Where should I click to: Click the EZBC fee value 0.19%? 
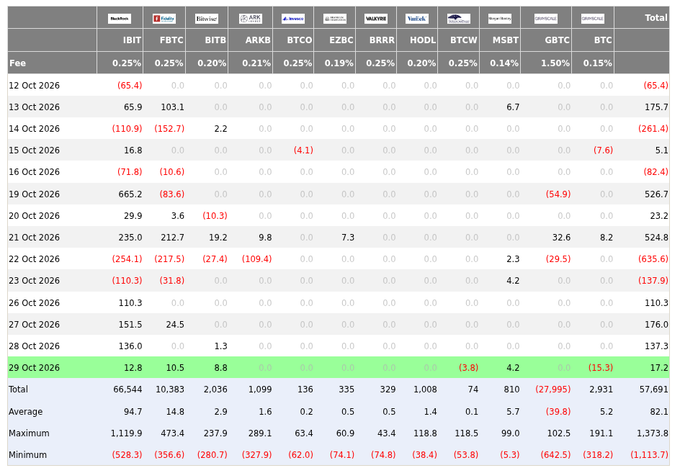point(339,63)
